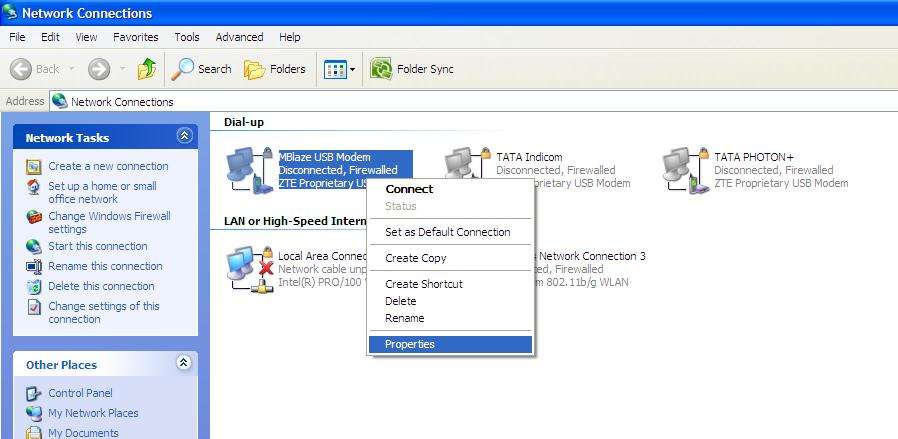The image size is (898, 439).
Task: Collapse the Network Tasks panel
Action: [184, 136]
